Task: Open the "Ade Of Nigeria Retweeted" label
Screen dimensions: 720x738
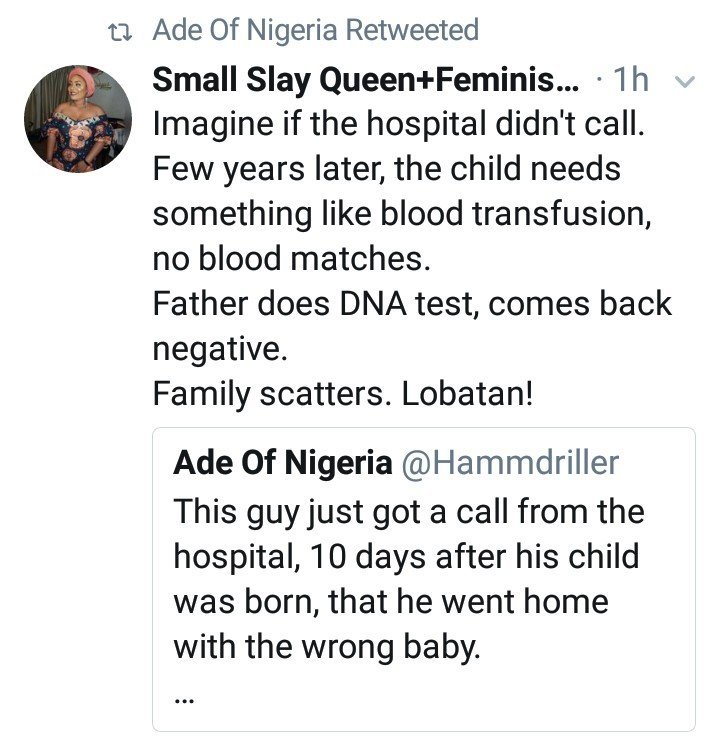Action: point(315,30)
